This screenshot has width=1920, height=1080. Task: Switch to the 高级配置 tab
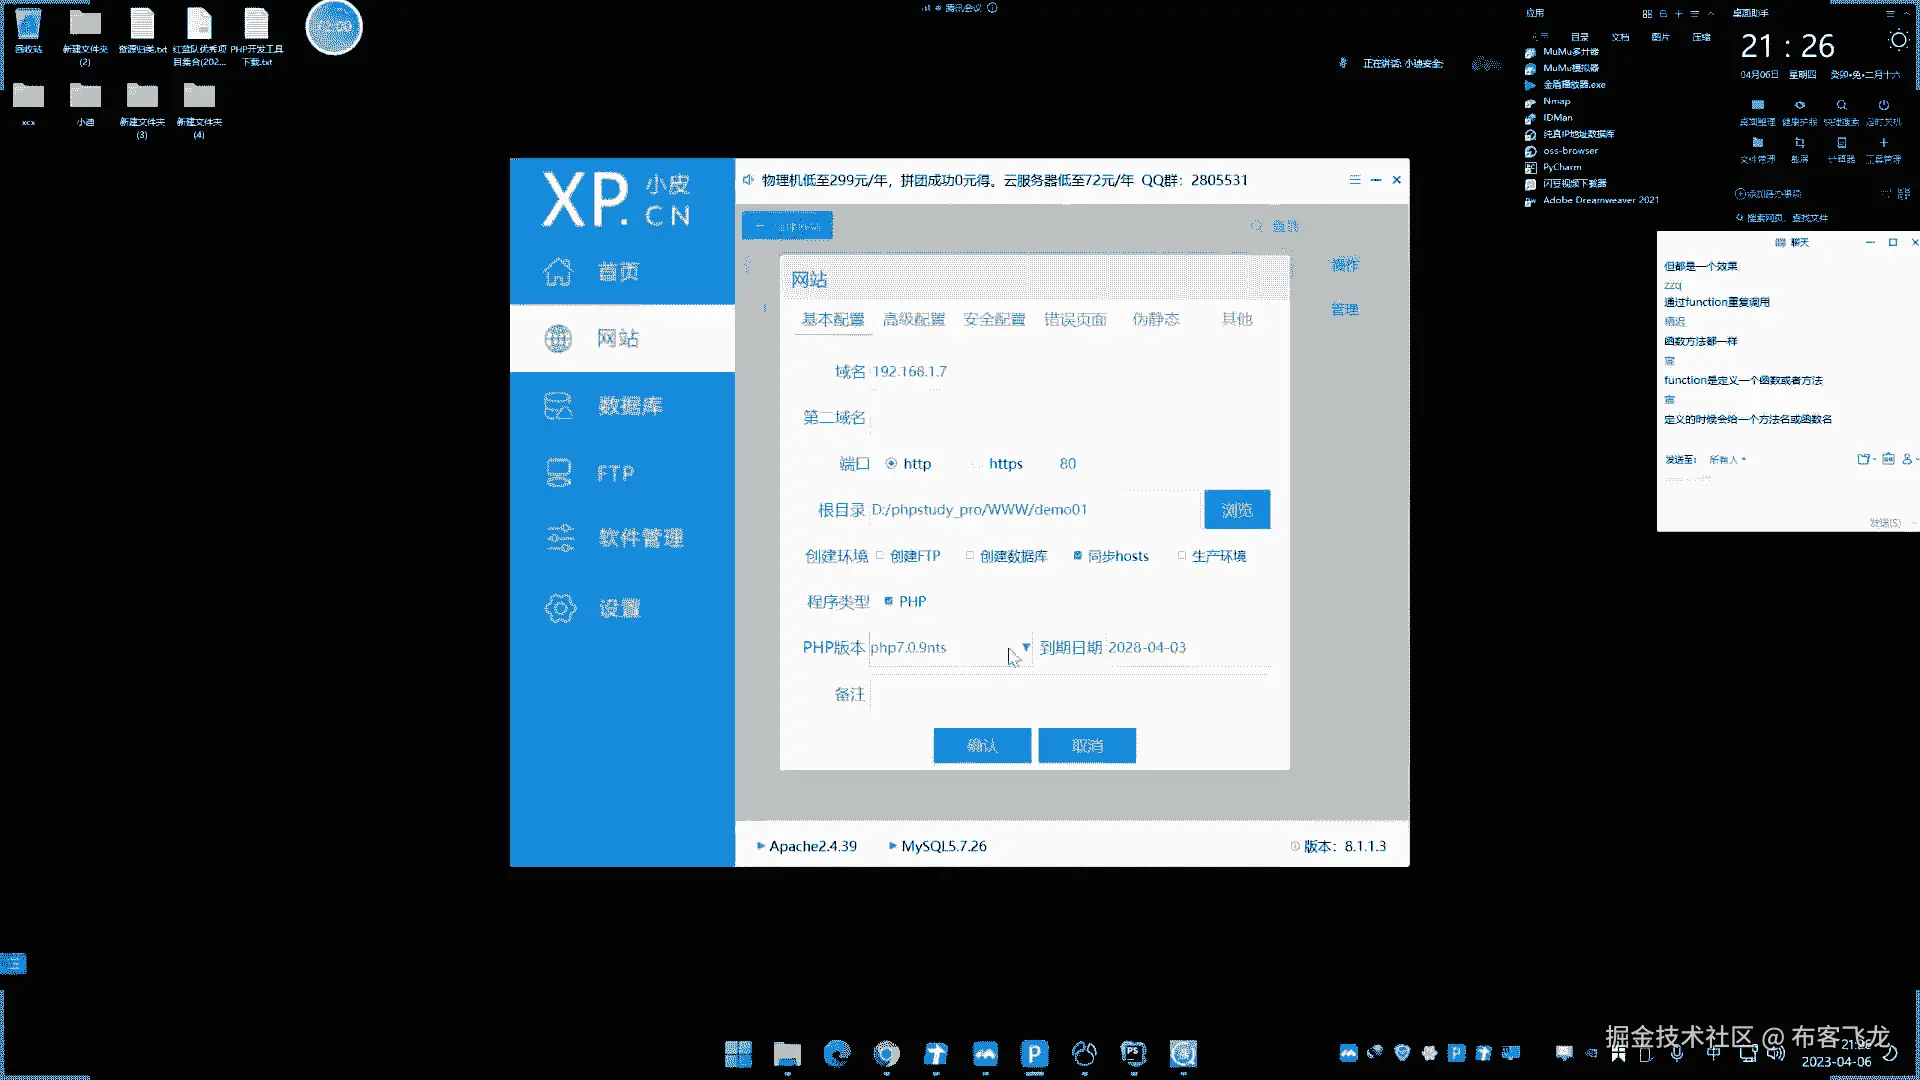(x=913, y=319)
